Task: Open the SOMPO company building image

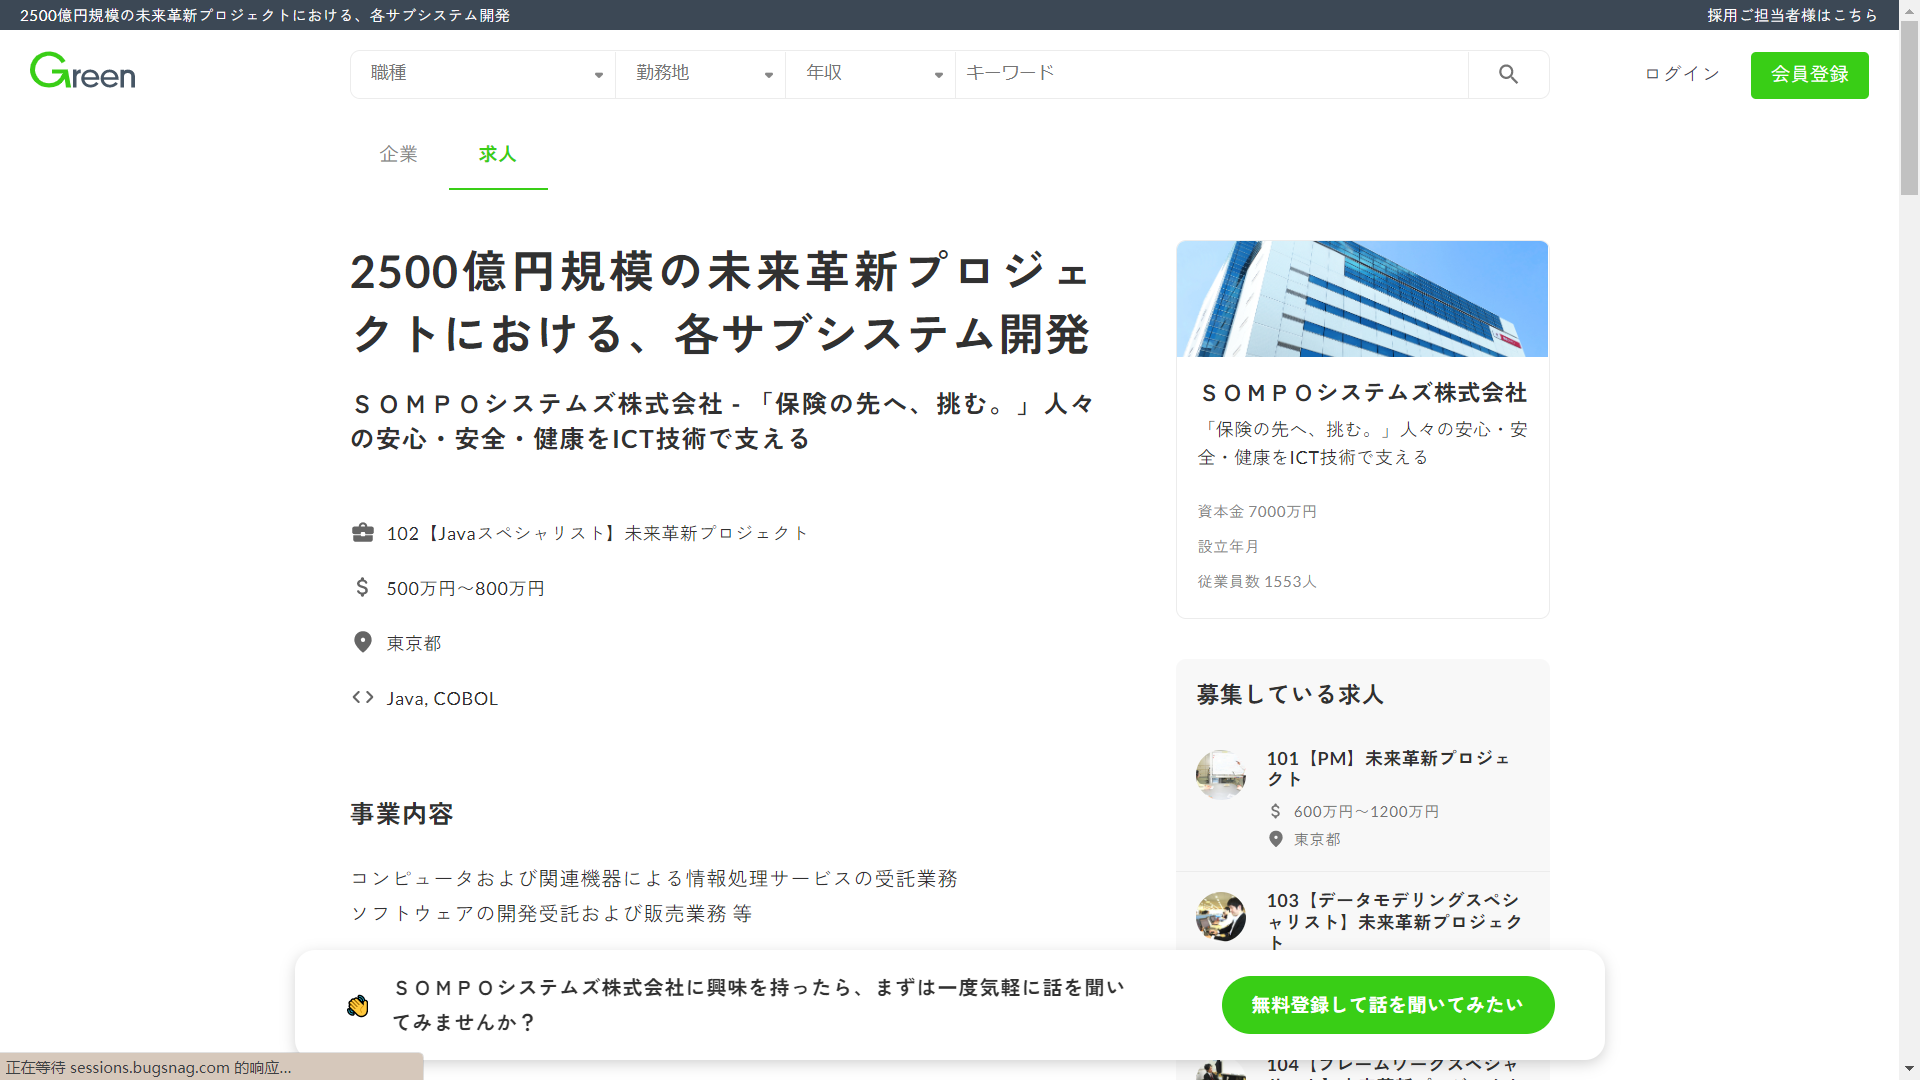Action: (x=1362, y=299)
